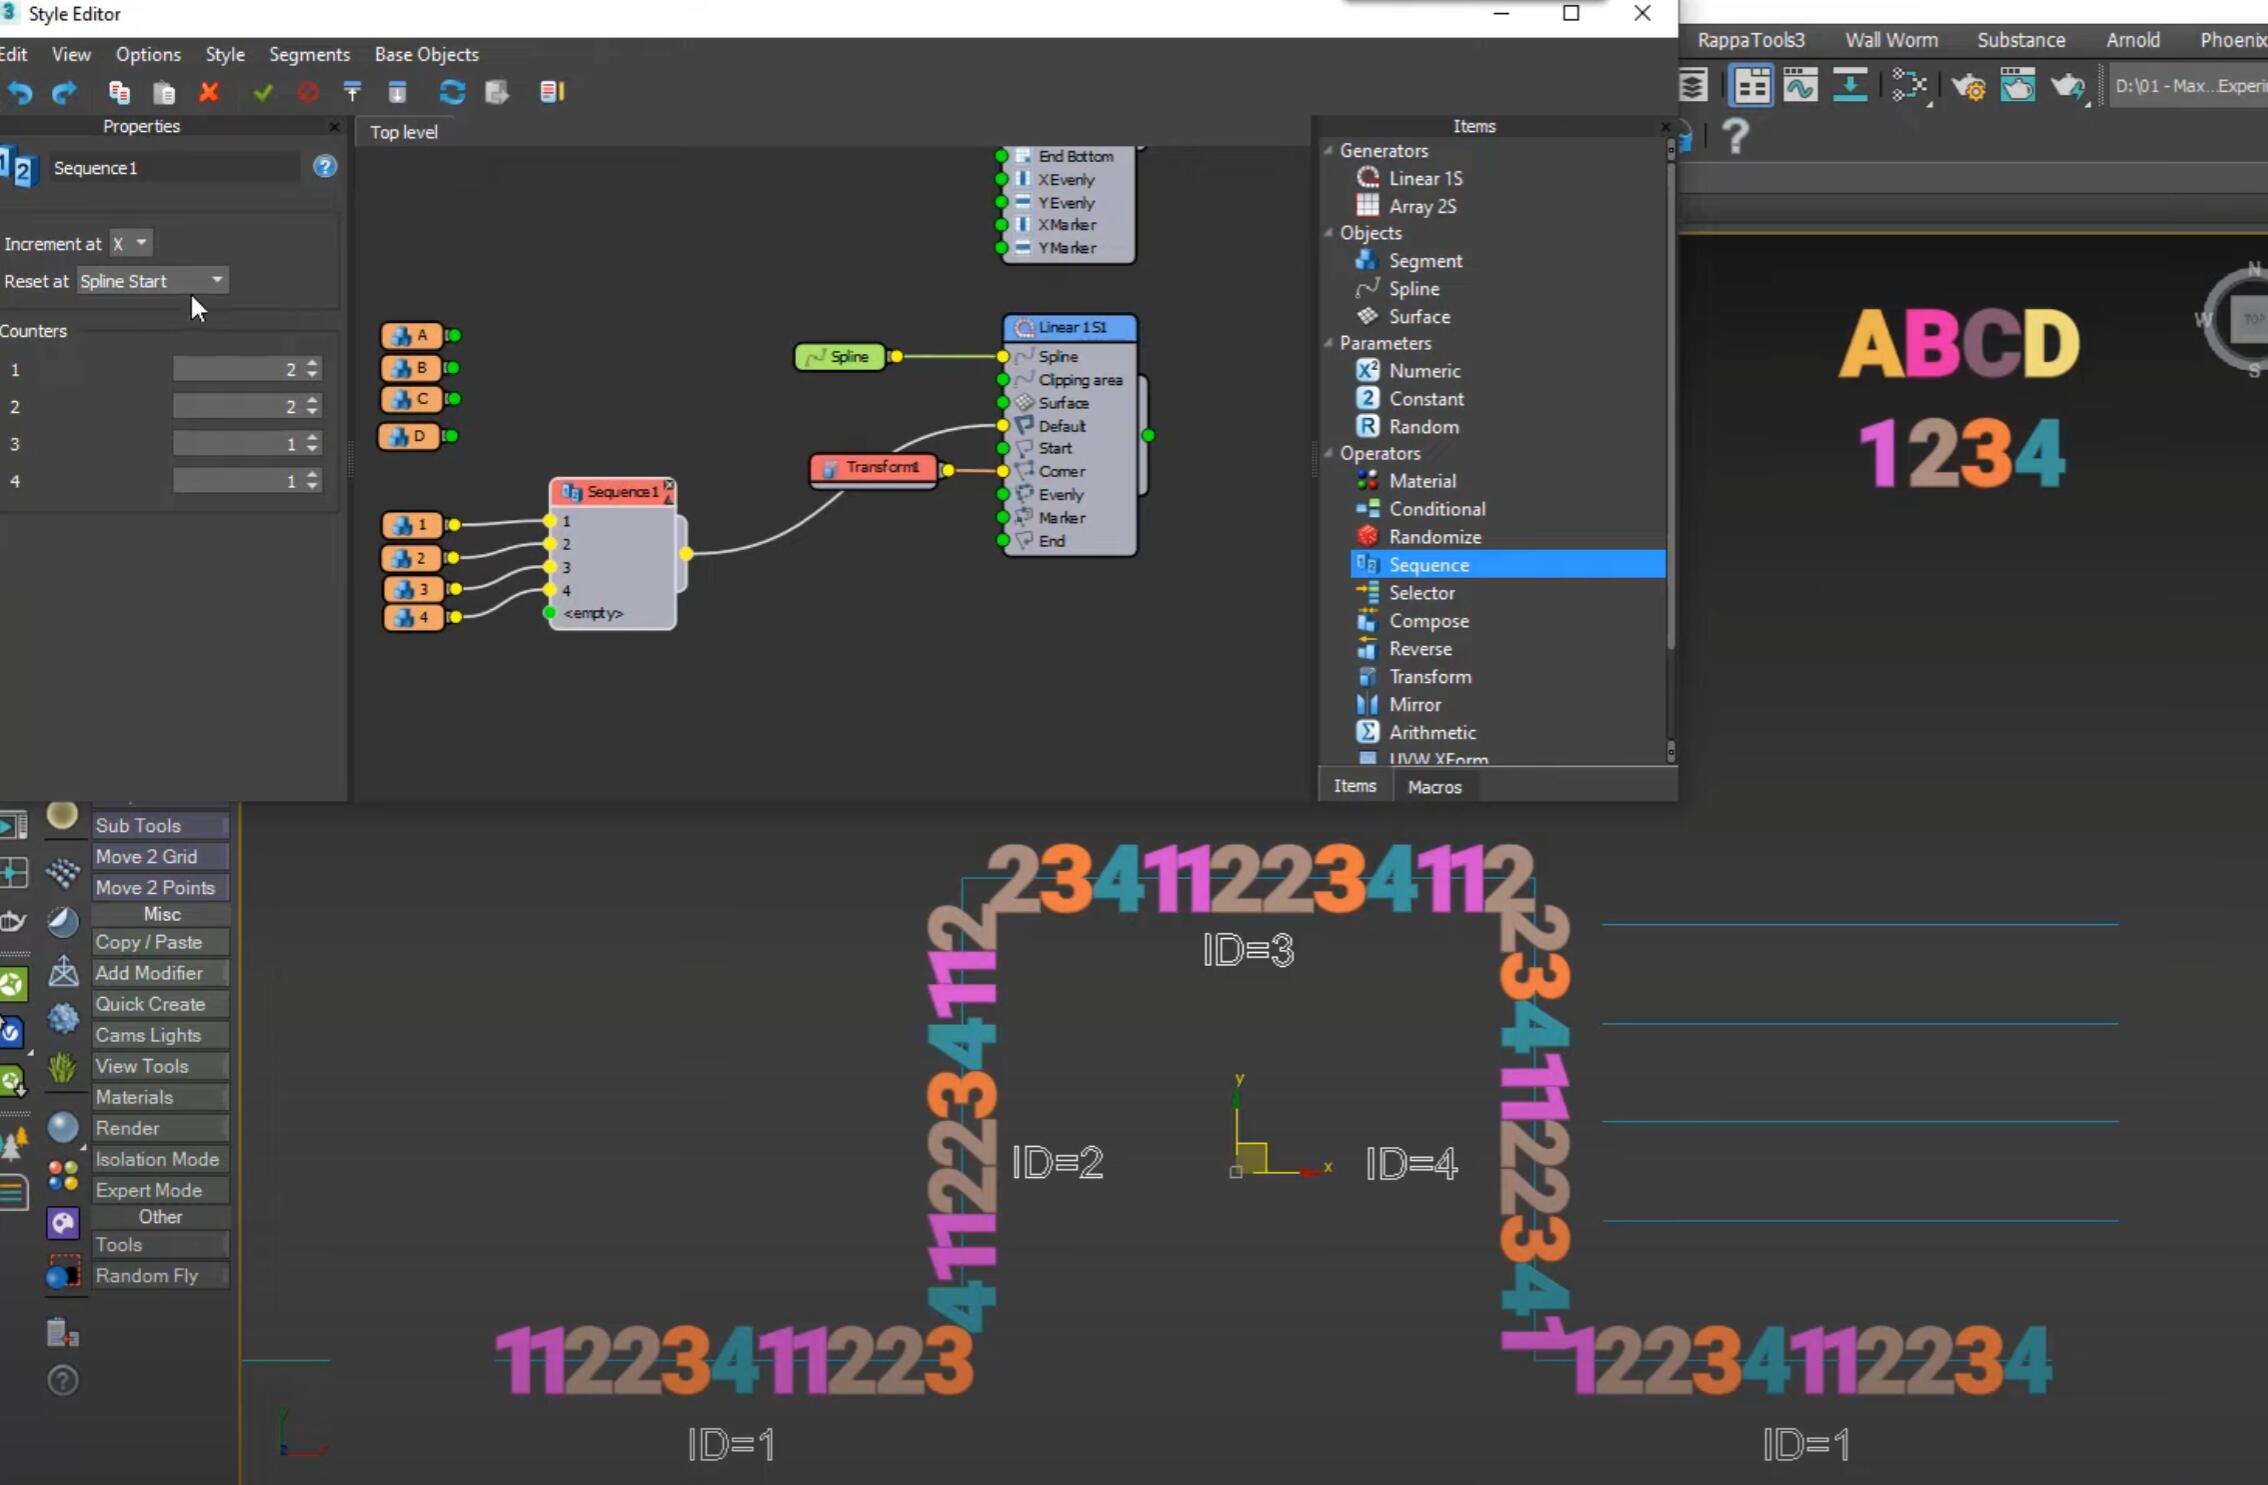The width and height of the screenshot is (2268, 1485).
Task: Select Reverse operator item
Action: 1420,649
